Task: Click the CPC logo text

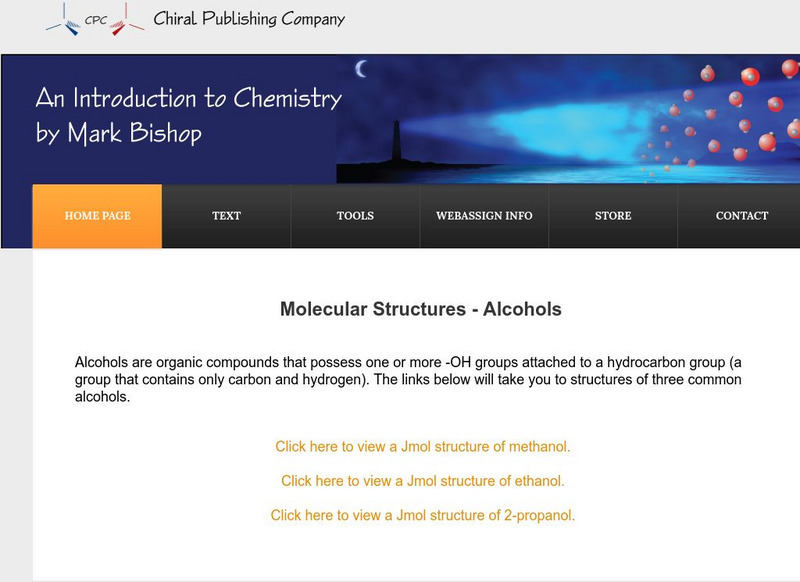Action: point(96,17)
